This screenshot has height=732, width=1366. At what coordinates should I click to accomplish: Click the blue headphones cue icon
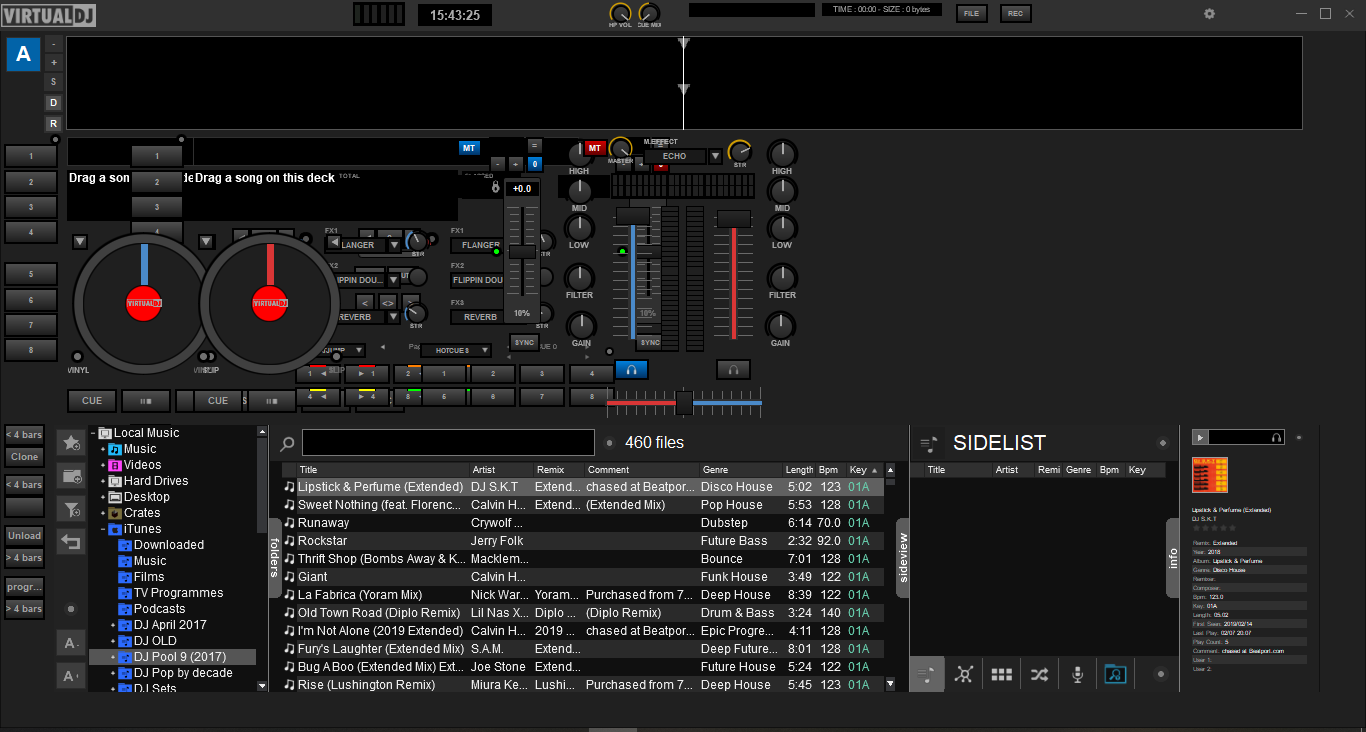pos(631,369)
